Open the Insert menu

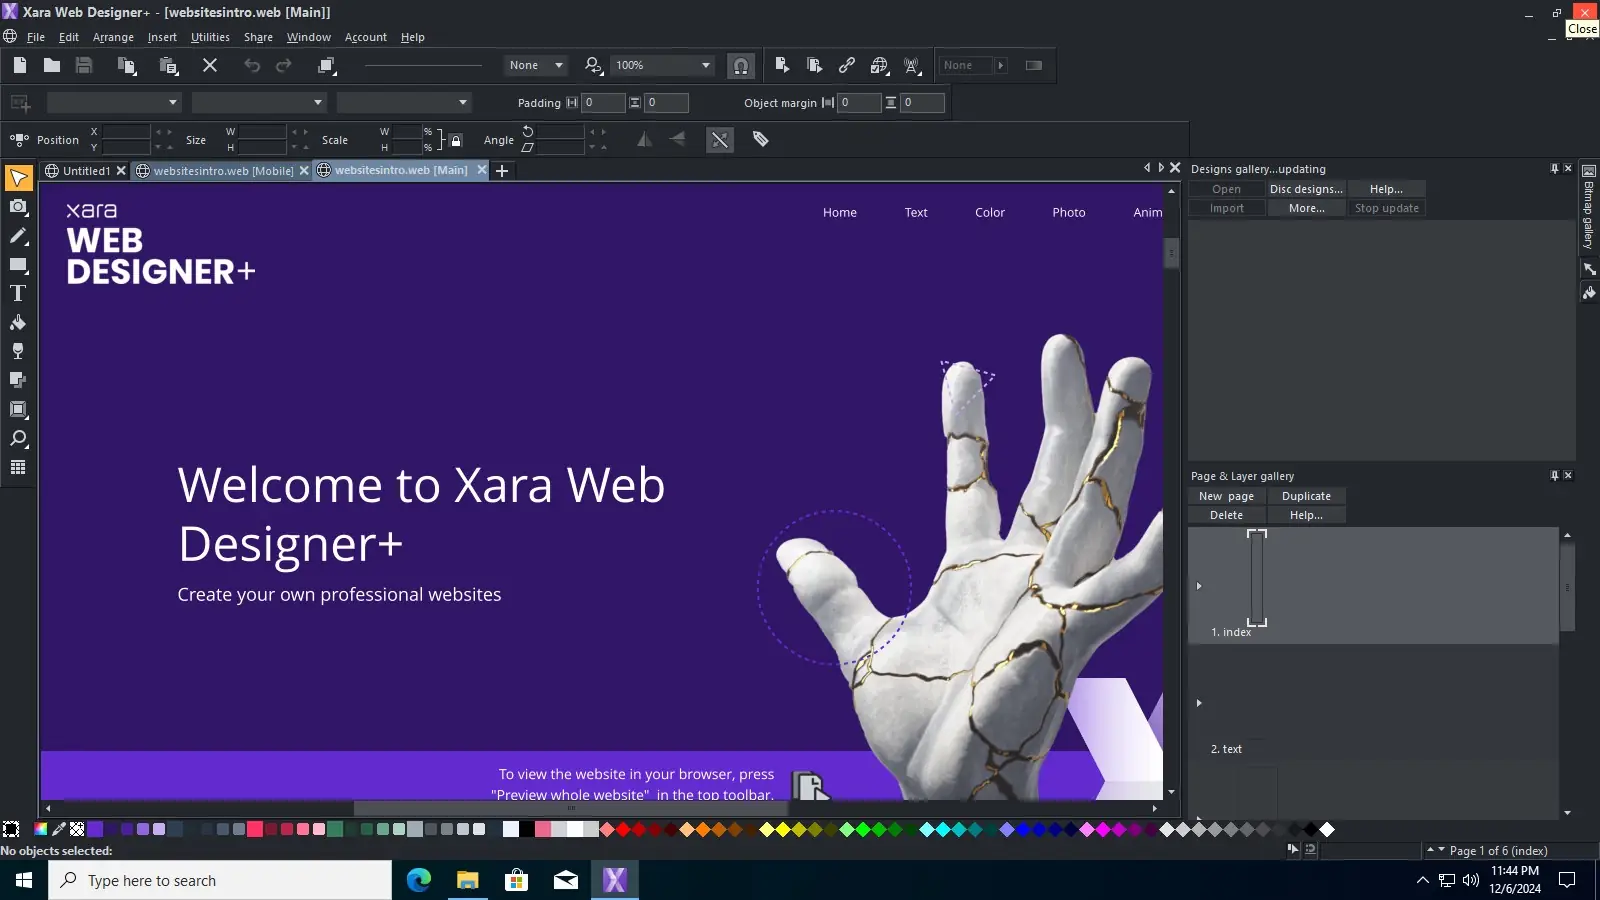pos(162,37)
